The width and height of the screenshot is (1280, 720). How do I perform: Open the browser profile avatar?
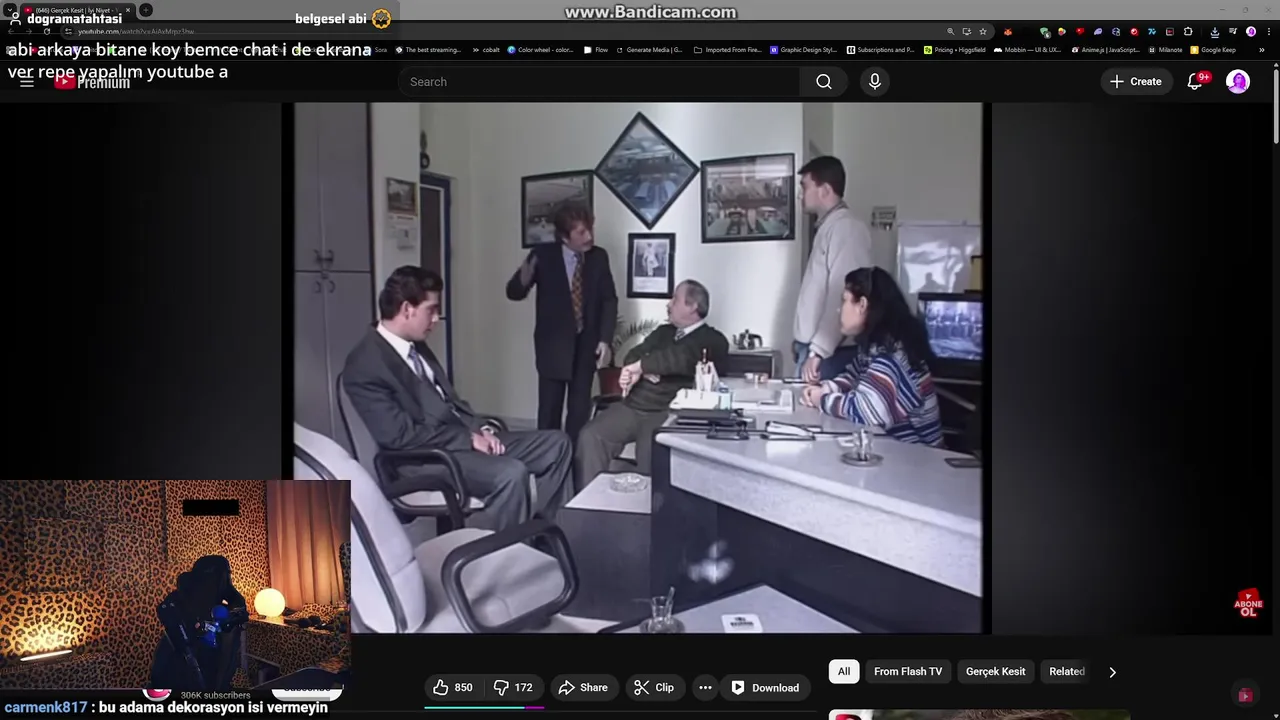1251,31
